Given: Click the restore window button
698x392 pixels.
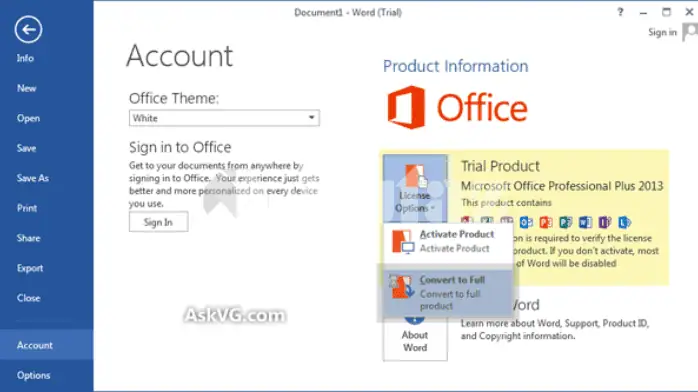Looking at the screenshot, I should click(666, 12).
